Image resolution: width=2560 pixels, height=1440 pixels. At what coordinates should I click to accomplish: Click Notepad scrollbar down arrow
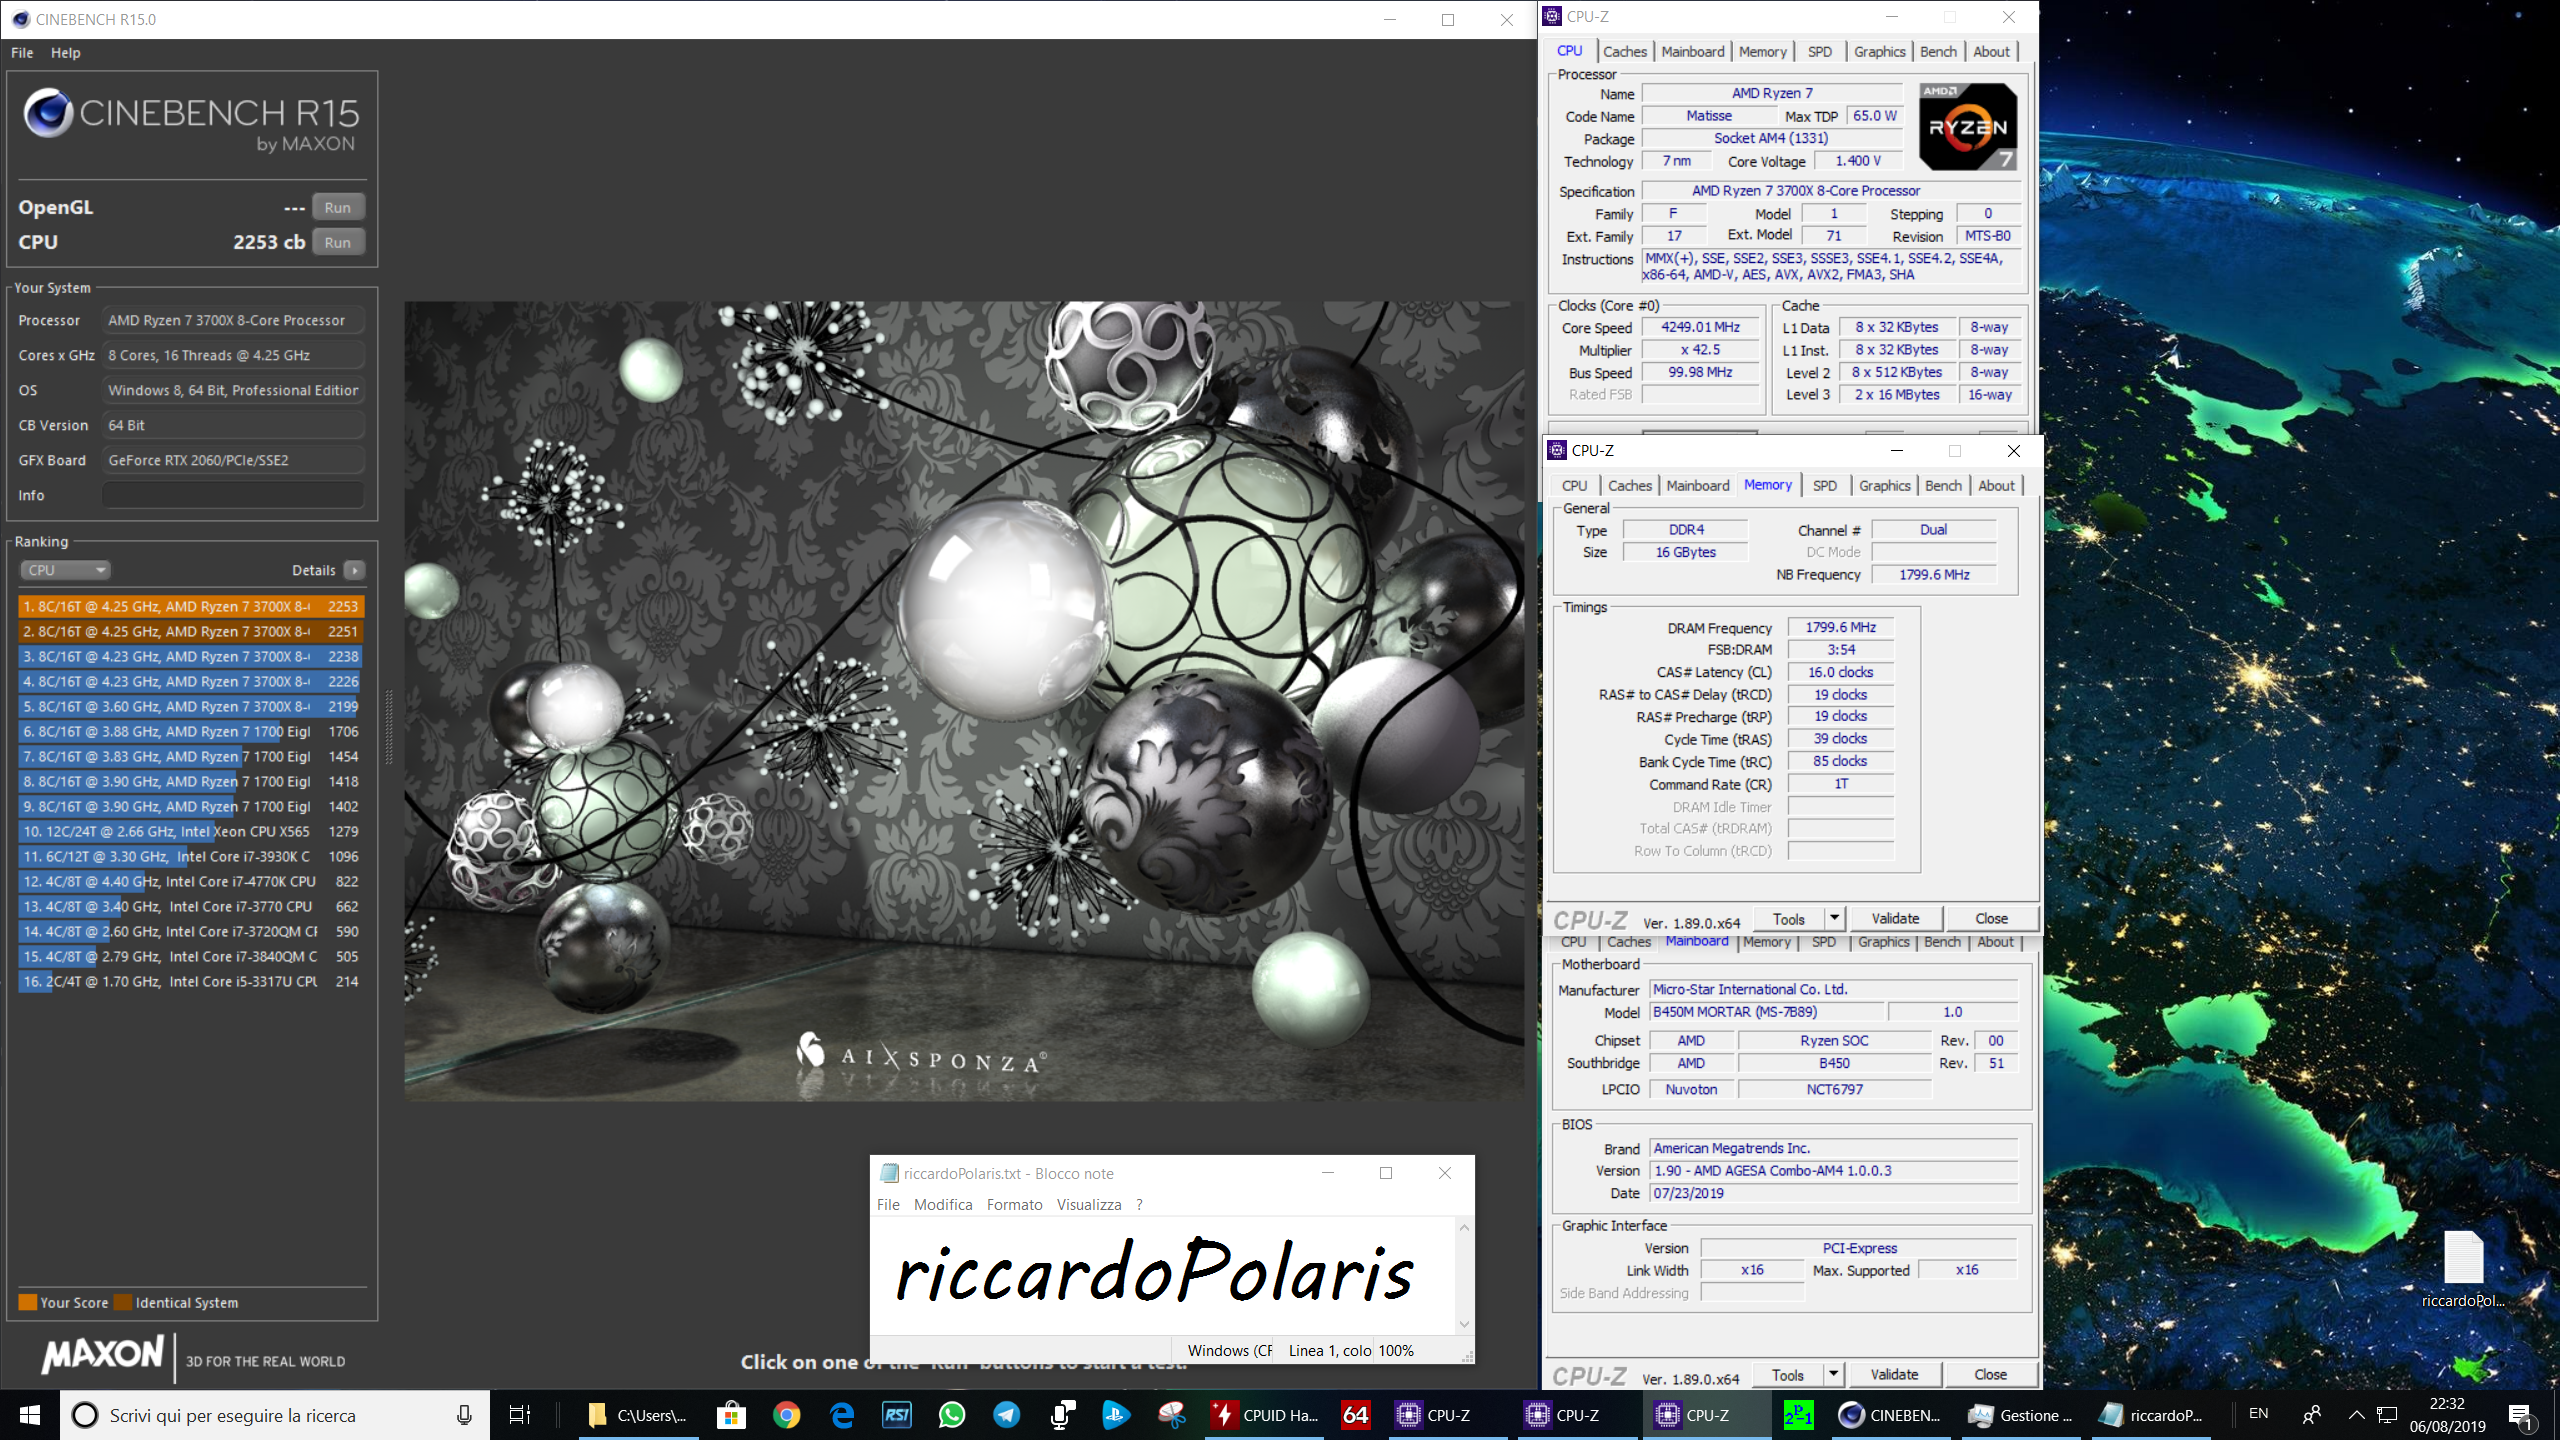click(x=1464, y=1324)
